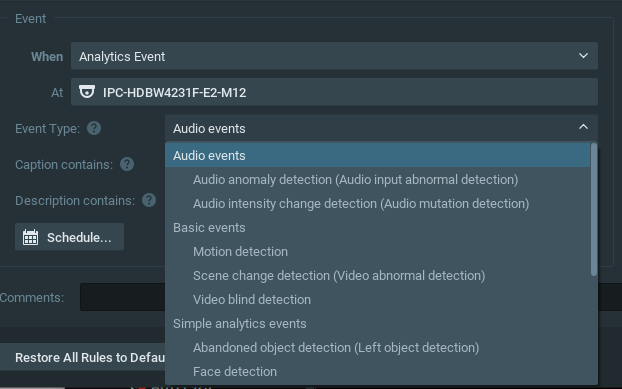Click the Description contains help icon
622x389 pixels.
(149, 200)
